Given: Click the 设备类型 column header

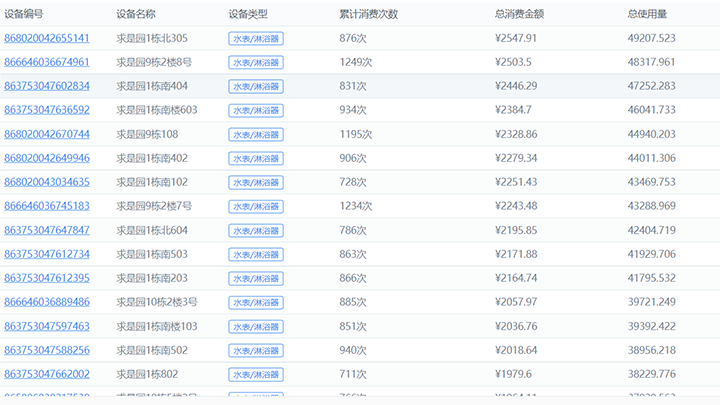Looking at the screenshot, I should point(248,14).
